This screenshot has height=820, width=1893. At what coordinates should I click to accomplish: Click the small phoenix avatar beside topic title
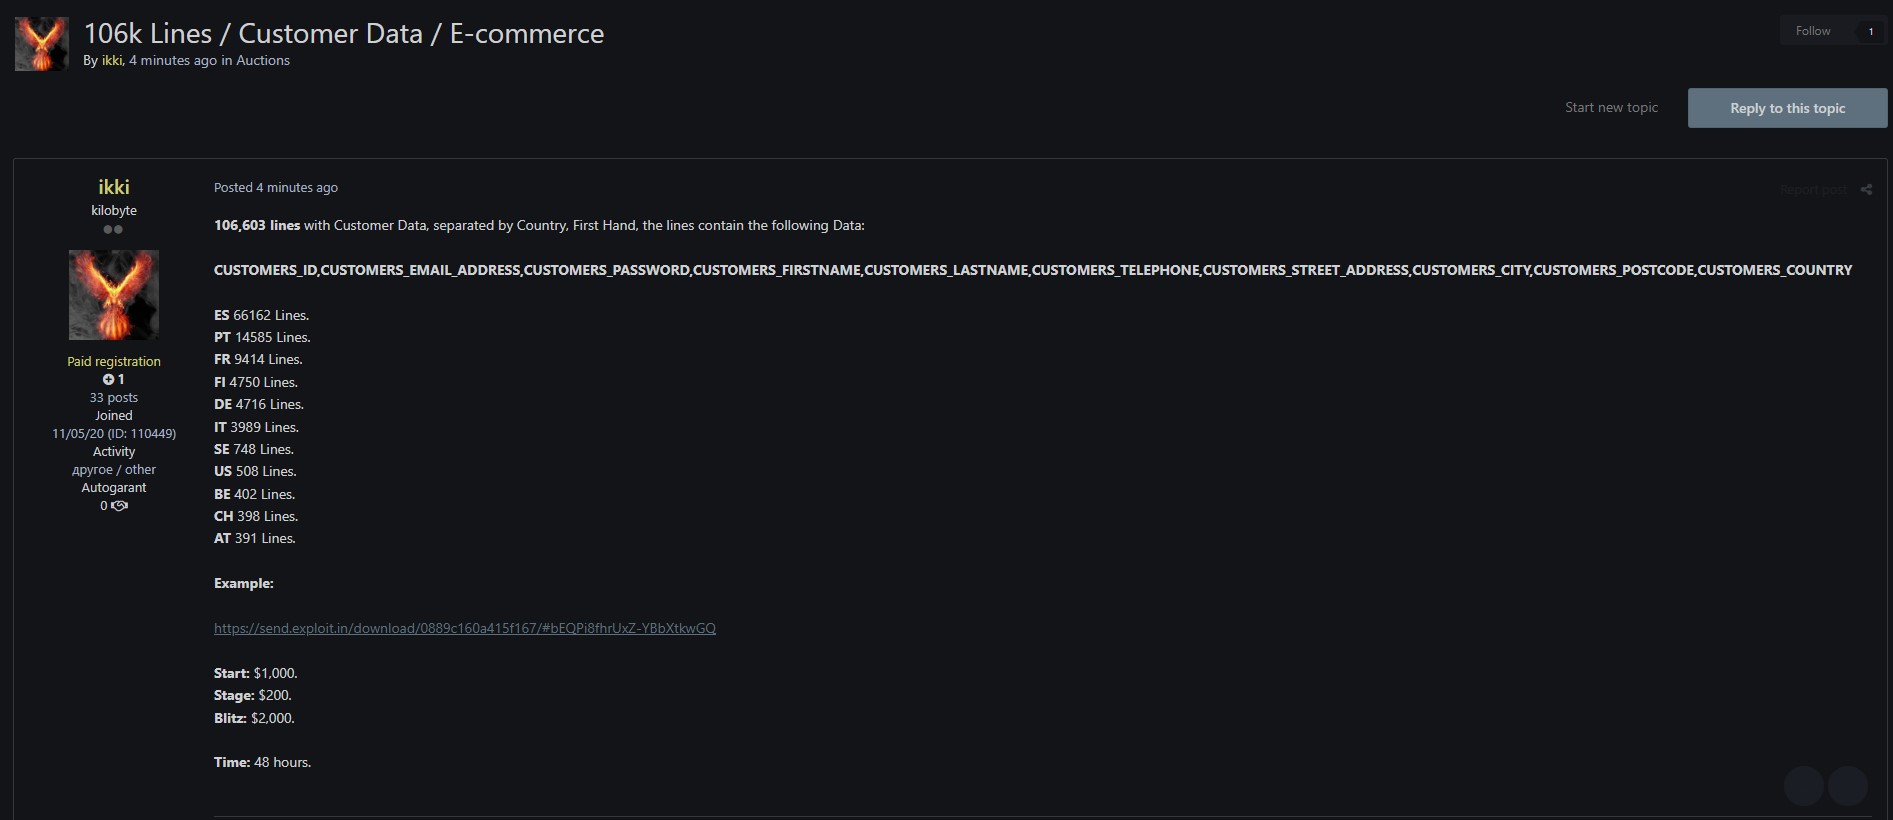point(42,44)
